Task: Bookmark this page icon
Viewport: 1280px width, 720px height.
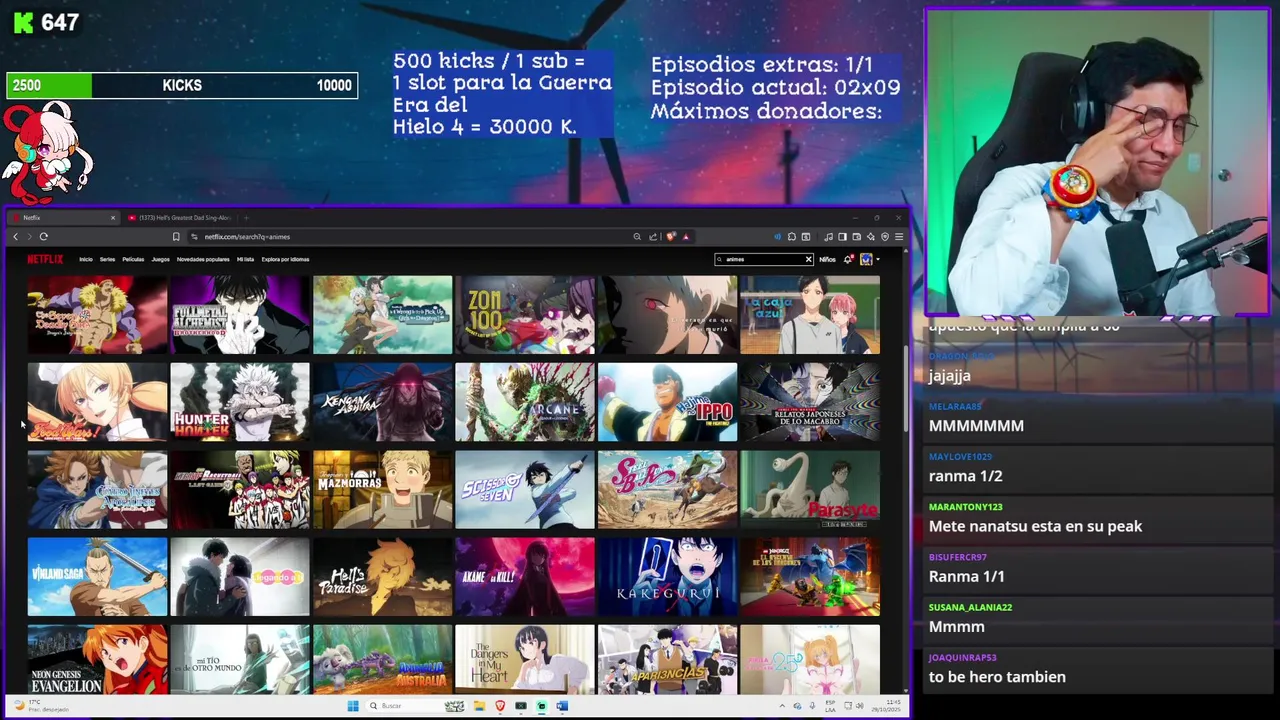Action: click(176, 237)
